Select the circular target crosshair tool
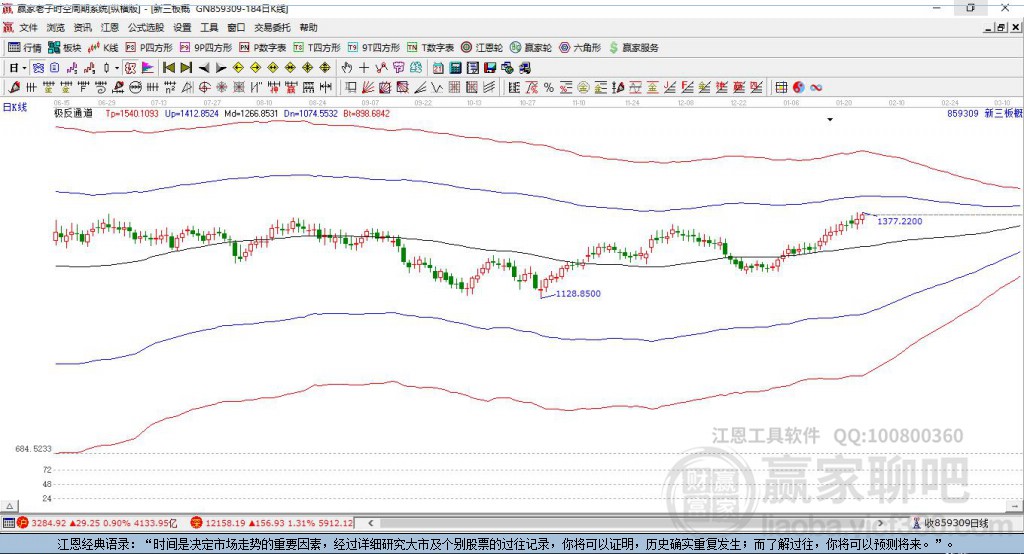1024x554 pixels. click(x=204, y=88)
